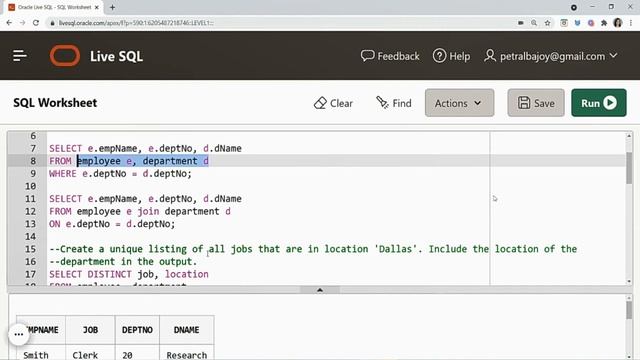Screen dimensions: 640x360
Task: Go back in the browser
Action: click(9, 23)
